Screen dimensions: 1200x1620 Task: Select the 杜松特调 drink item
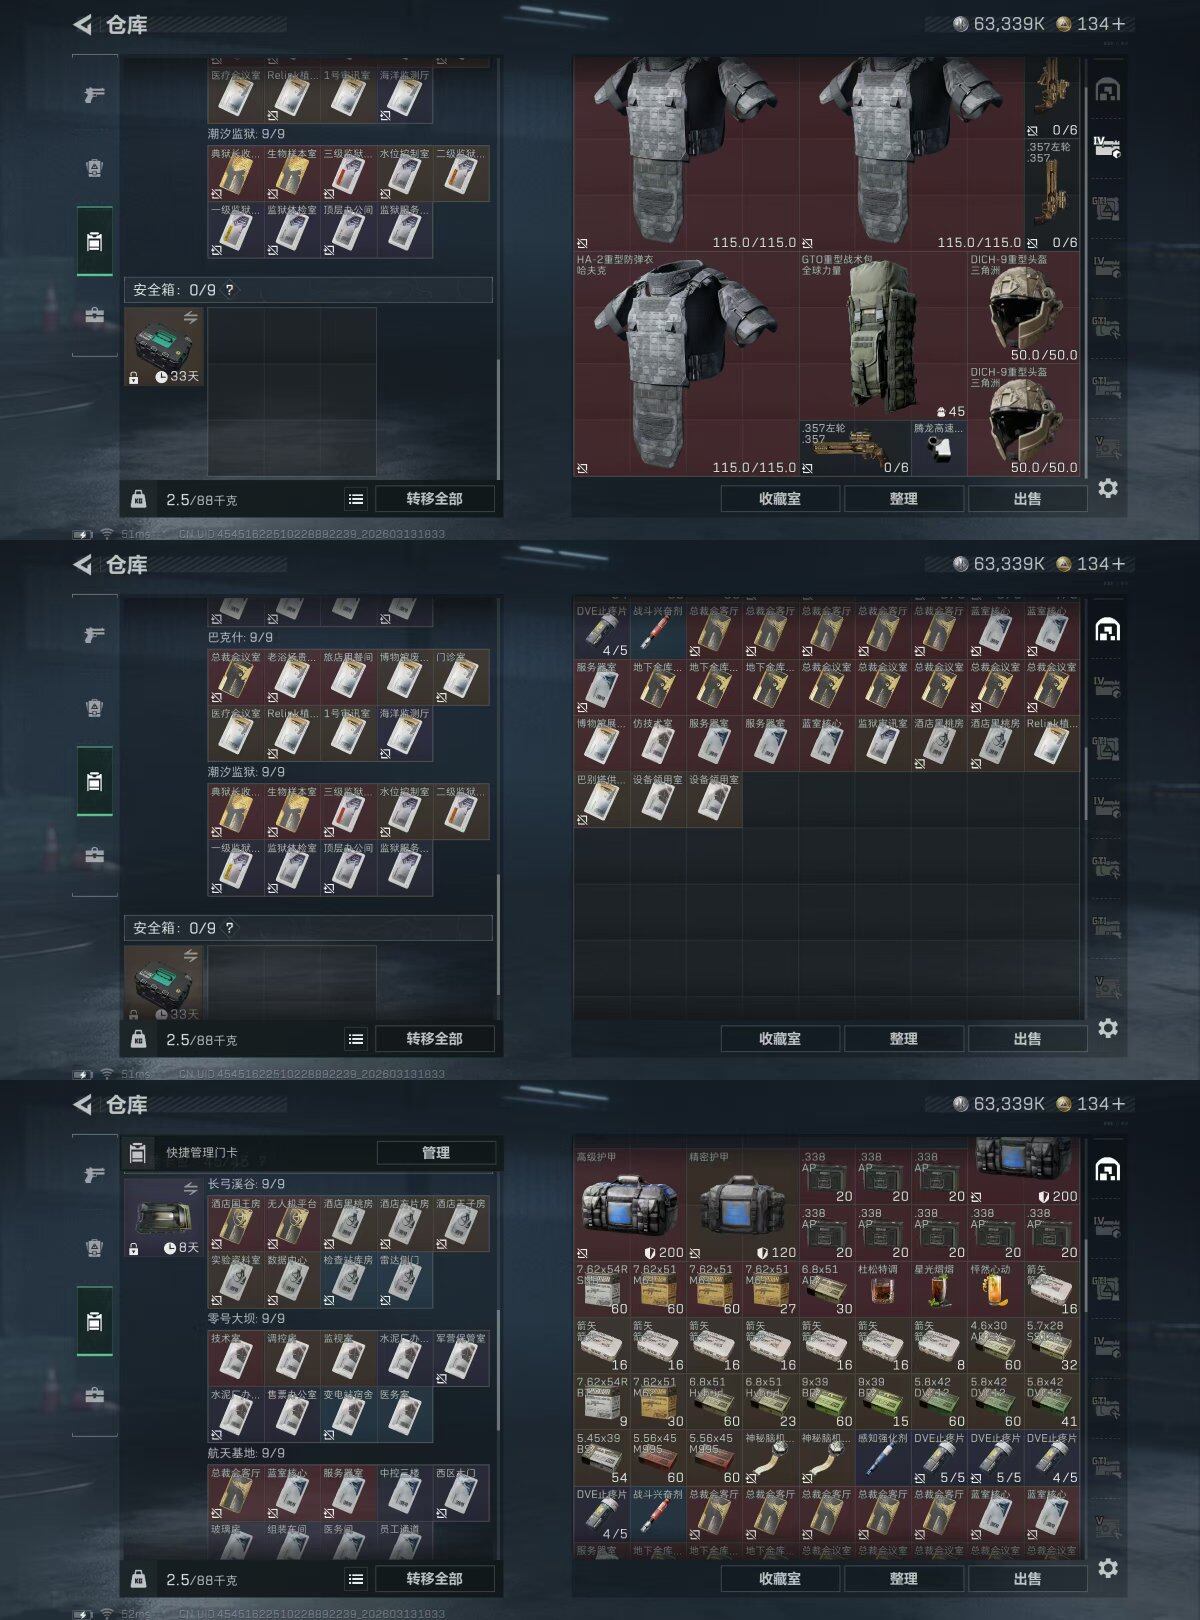883,1288
